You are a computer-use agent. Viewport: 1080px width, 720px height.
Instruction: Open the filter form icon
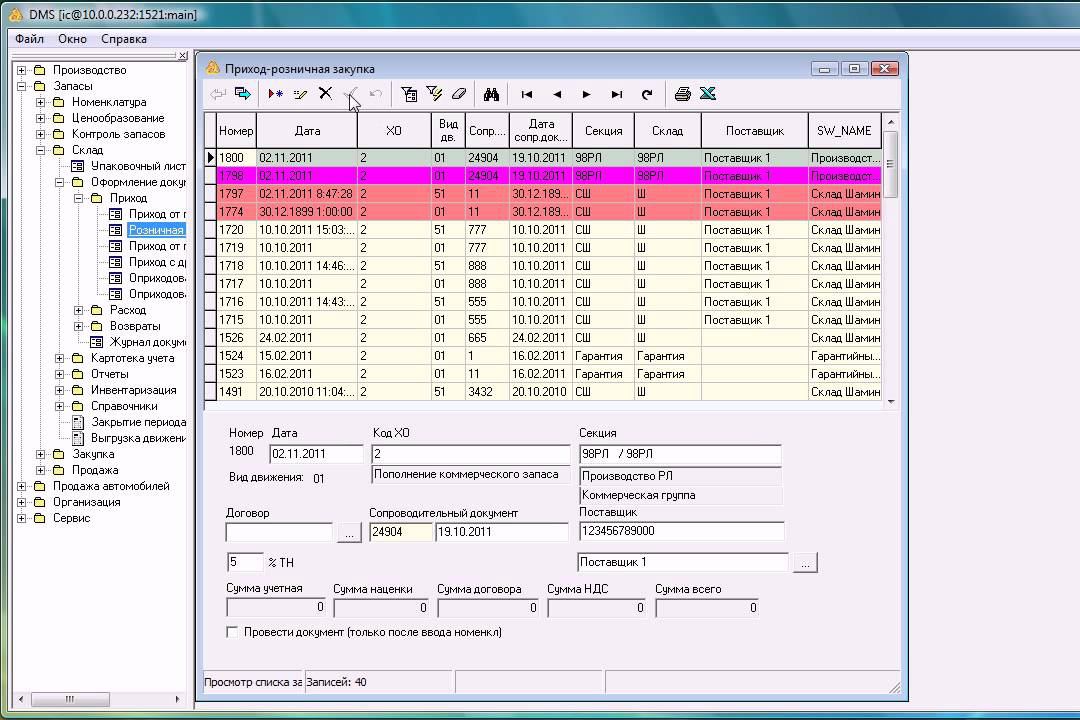(x=409, y=94)
